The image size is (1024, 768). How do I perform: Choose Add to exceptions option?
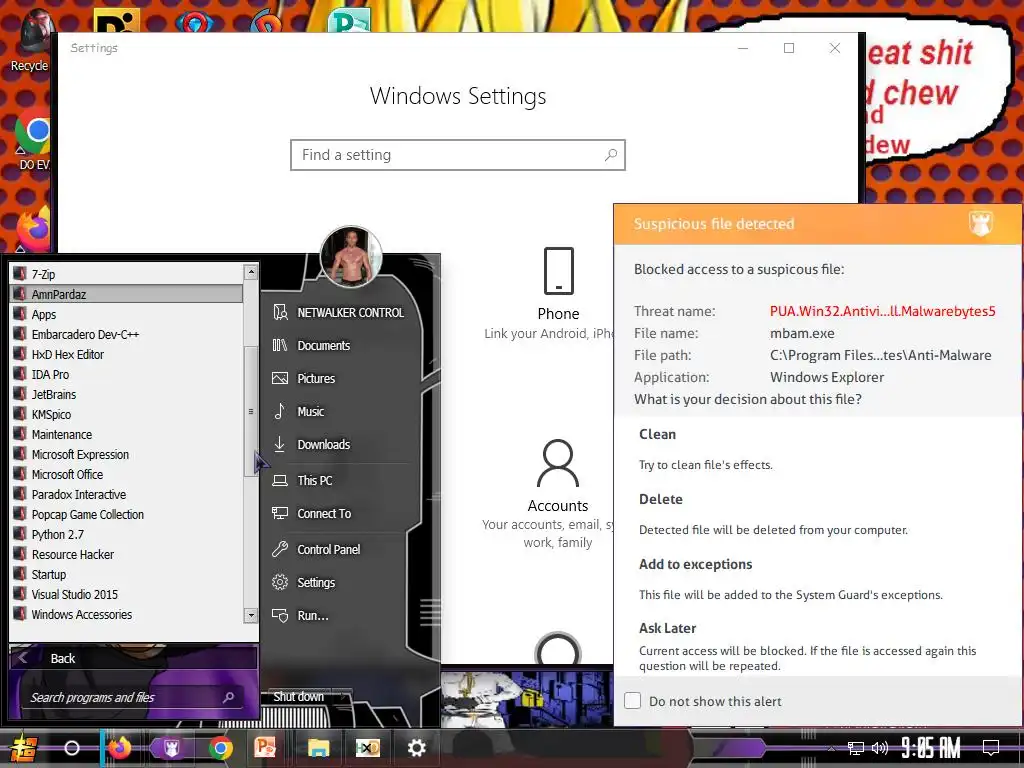click(x=816, y=579)
